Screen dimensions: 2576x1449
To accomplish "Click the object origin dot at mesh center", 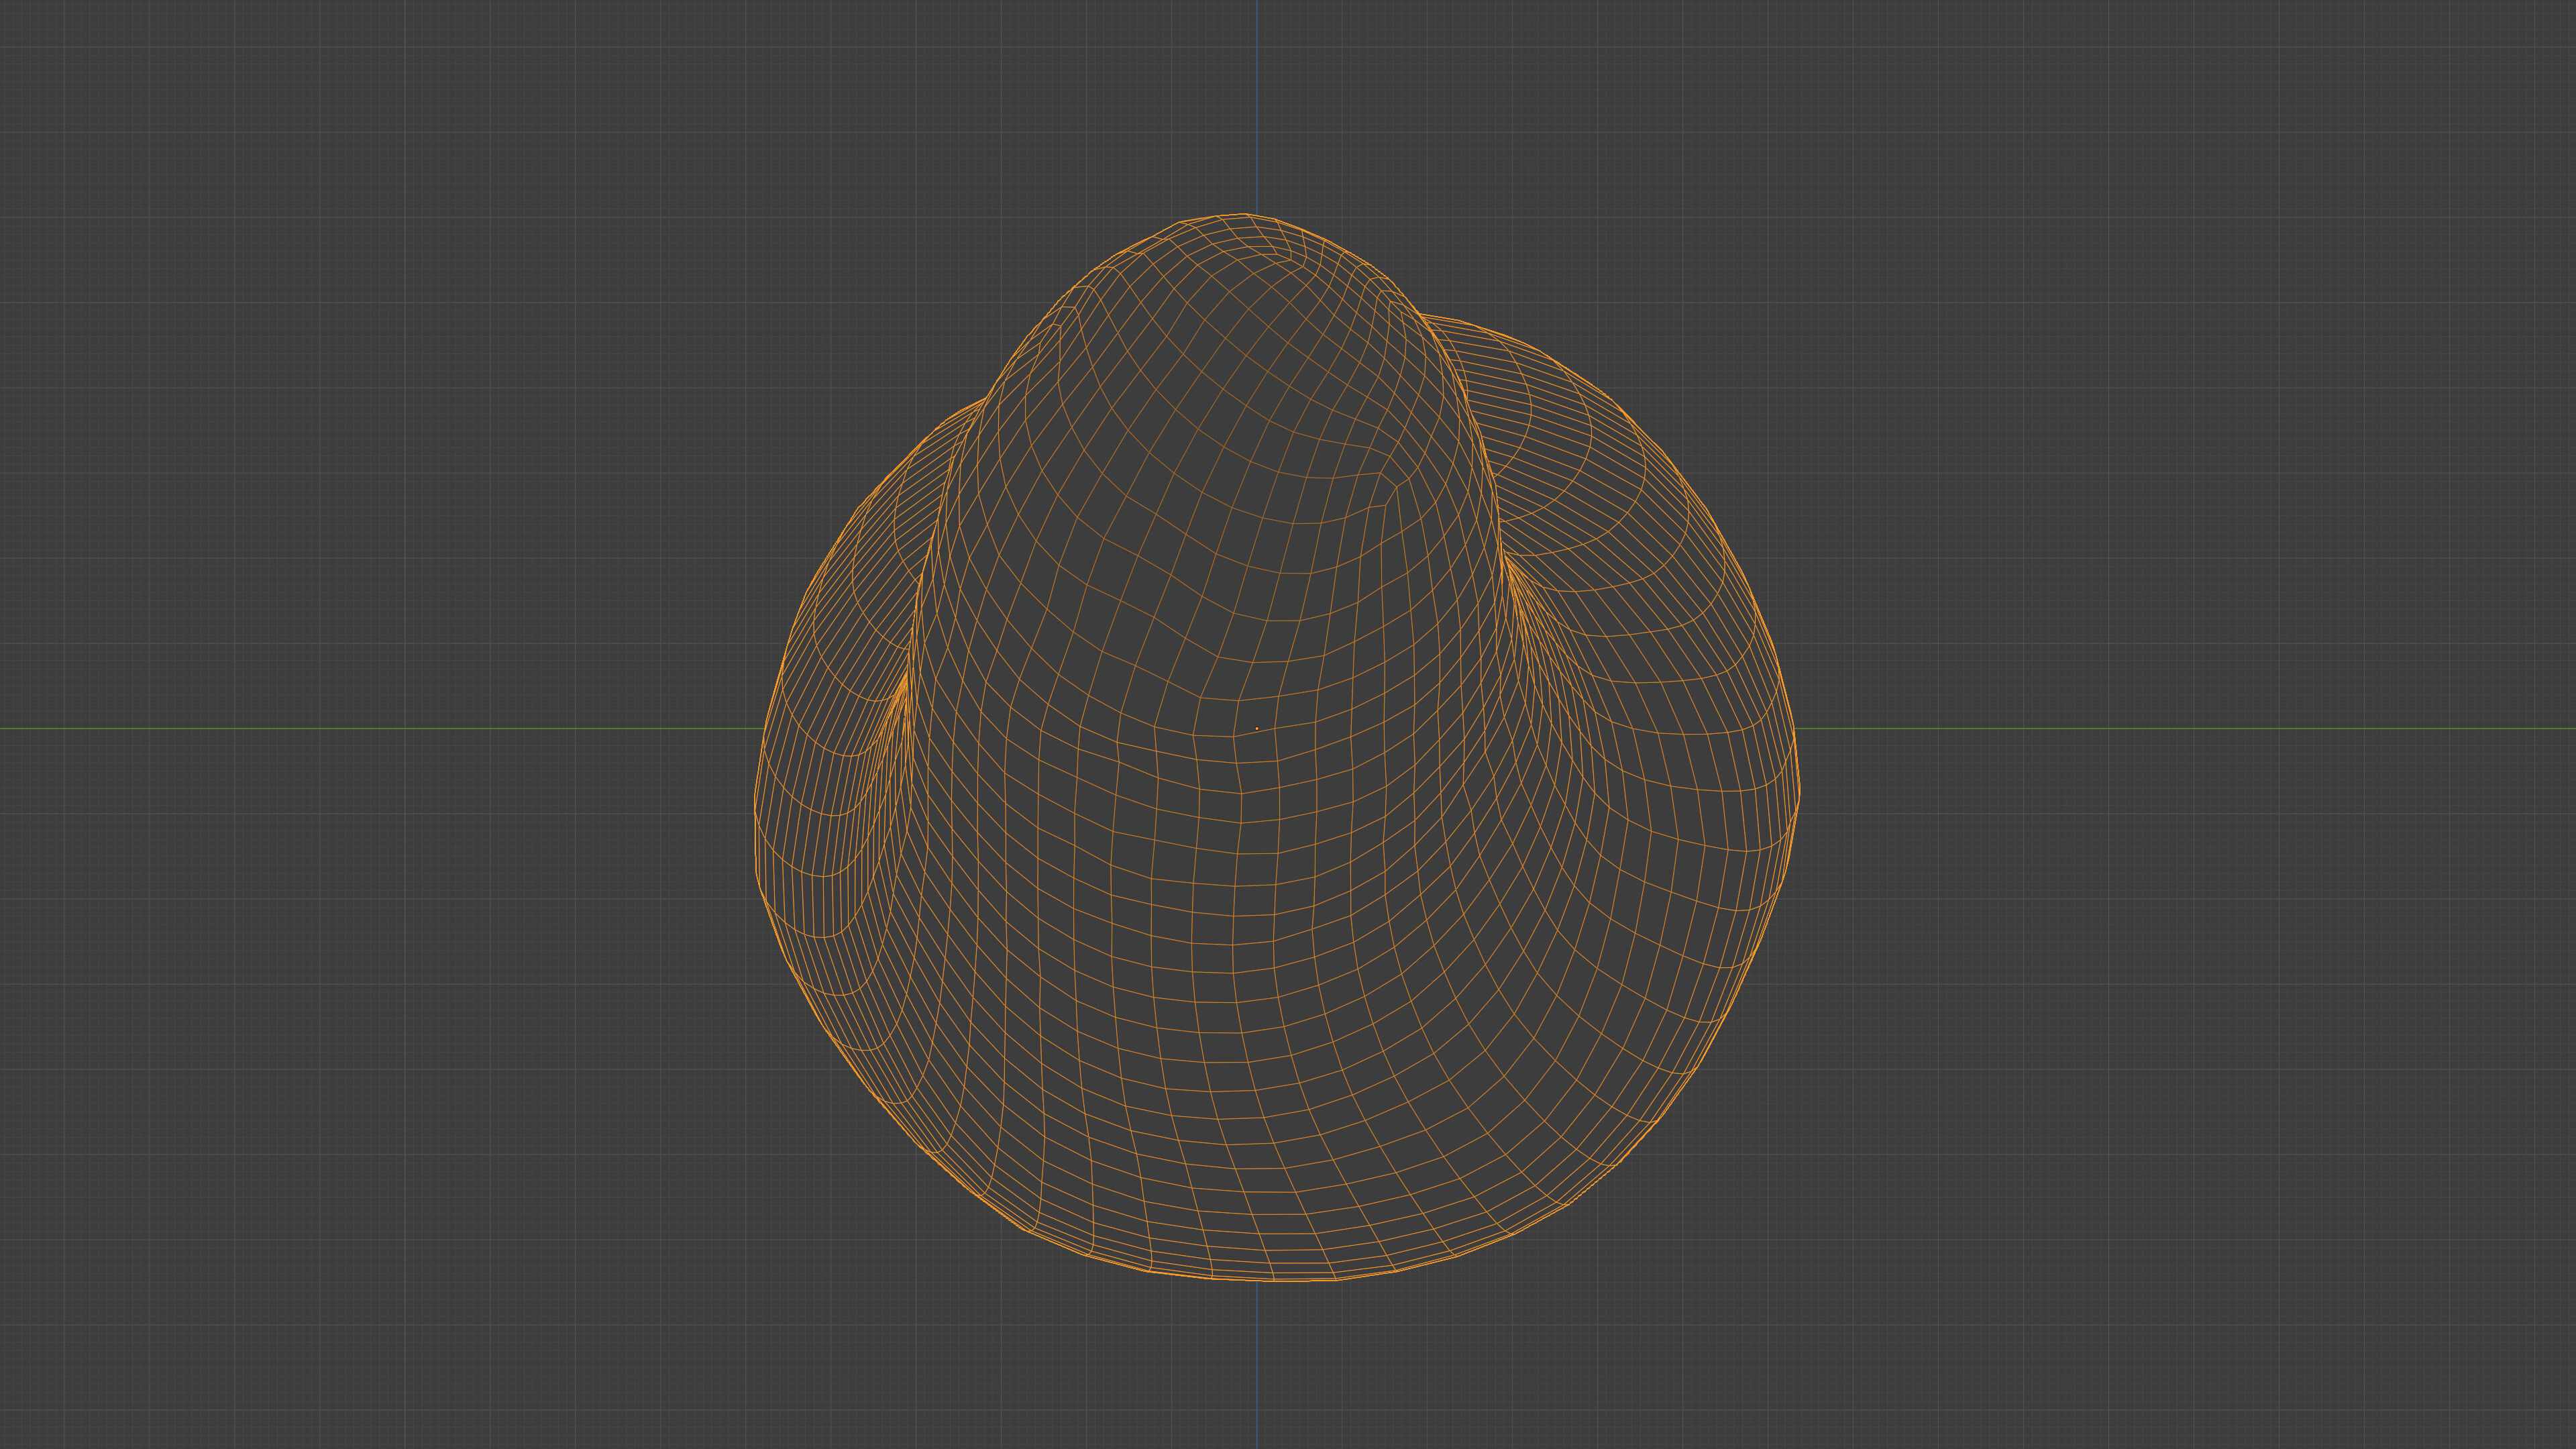I will 1256,728.
